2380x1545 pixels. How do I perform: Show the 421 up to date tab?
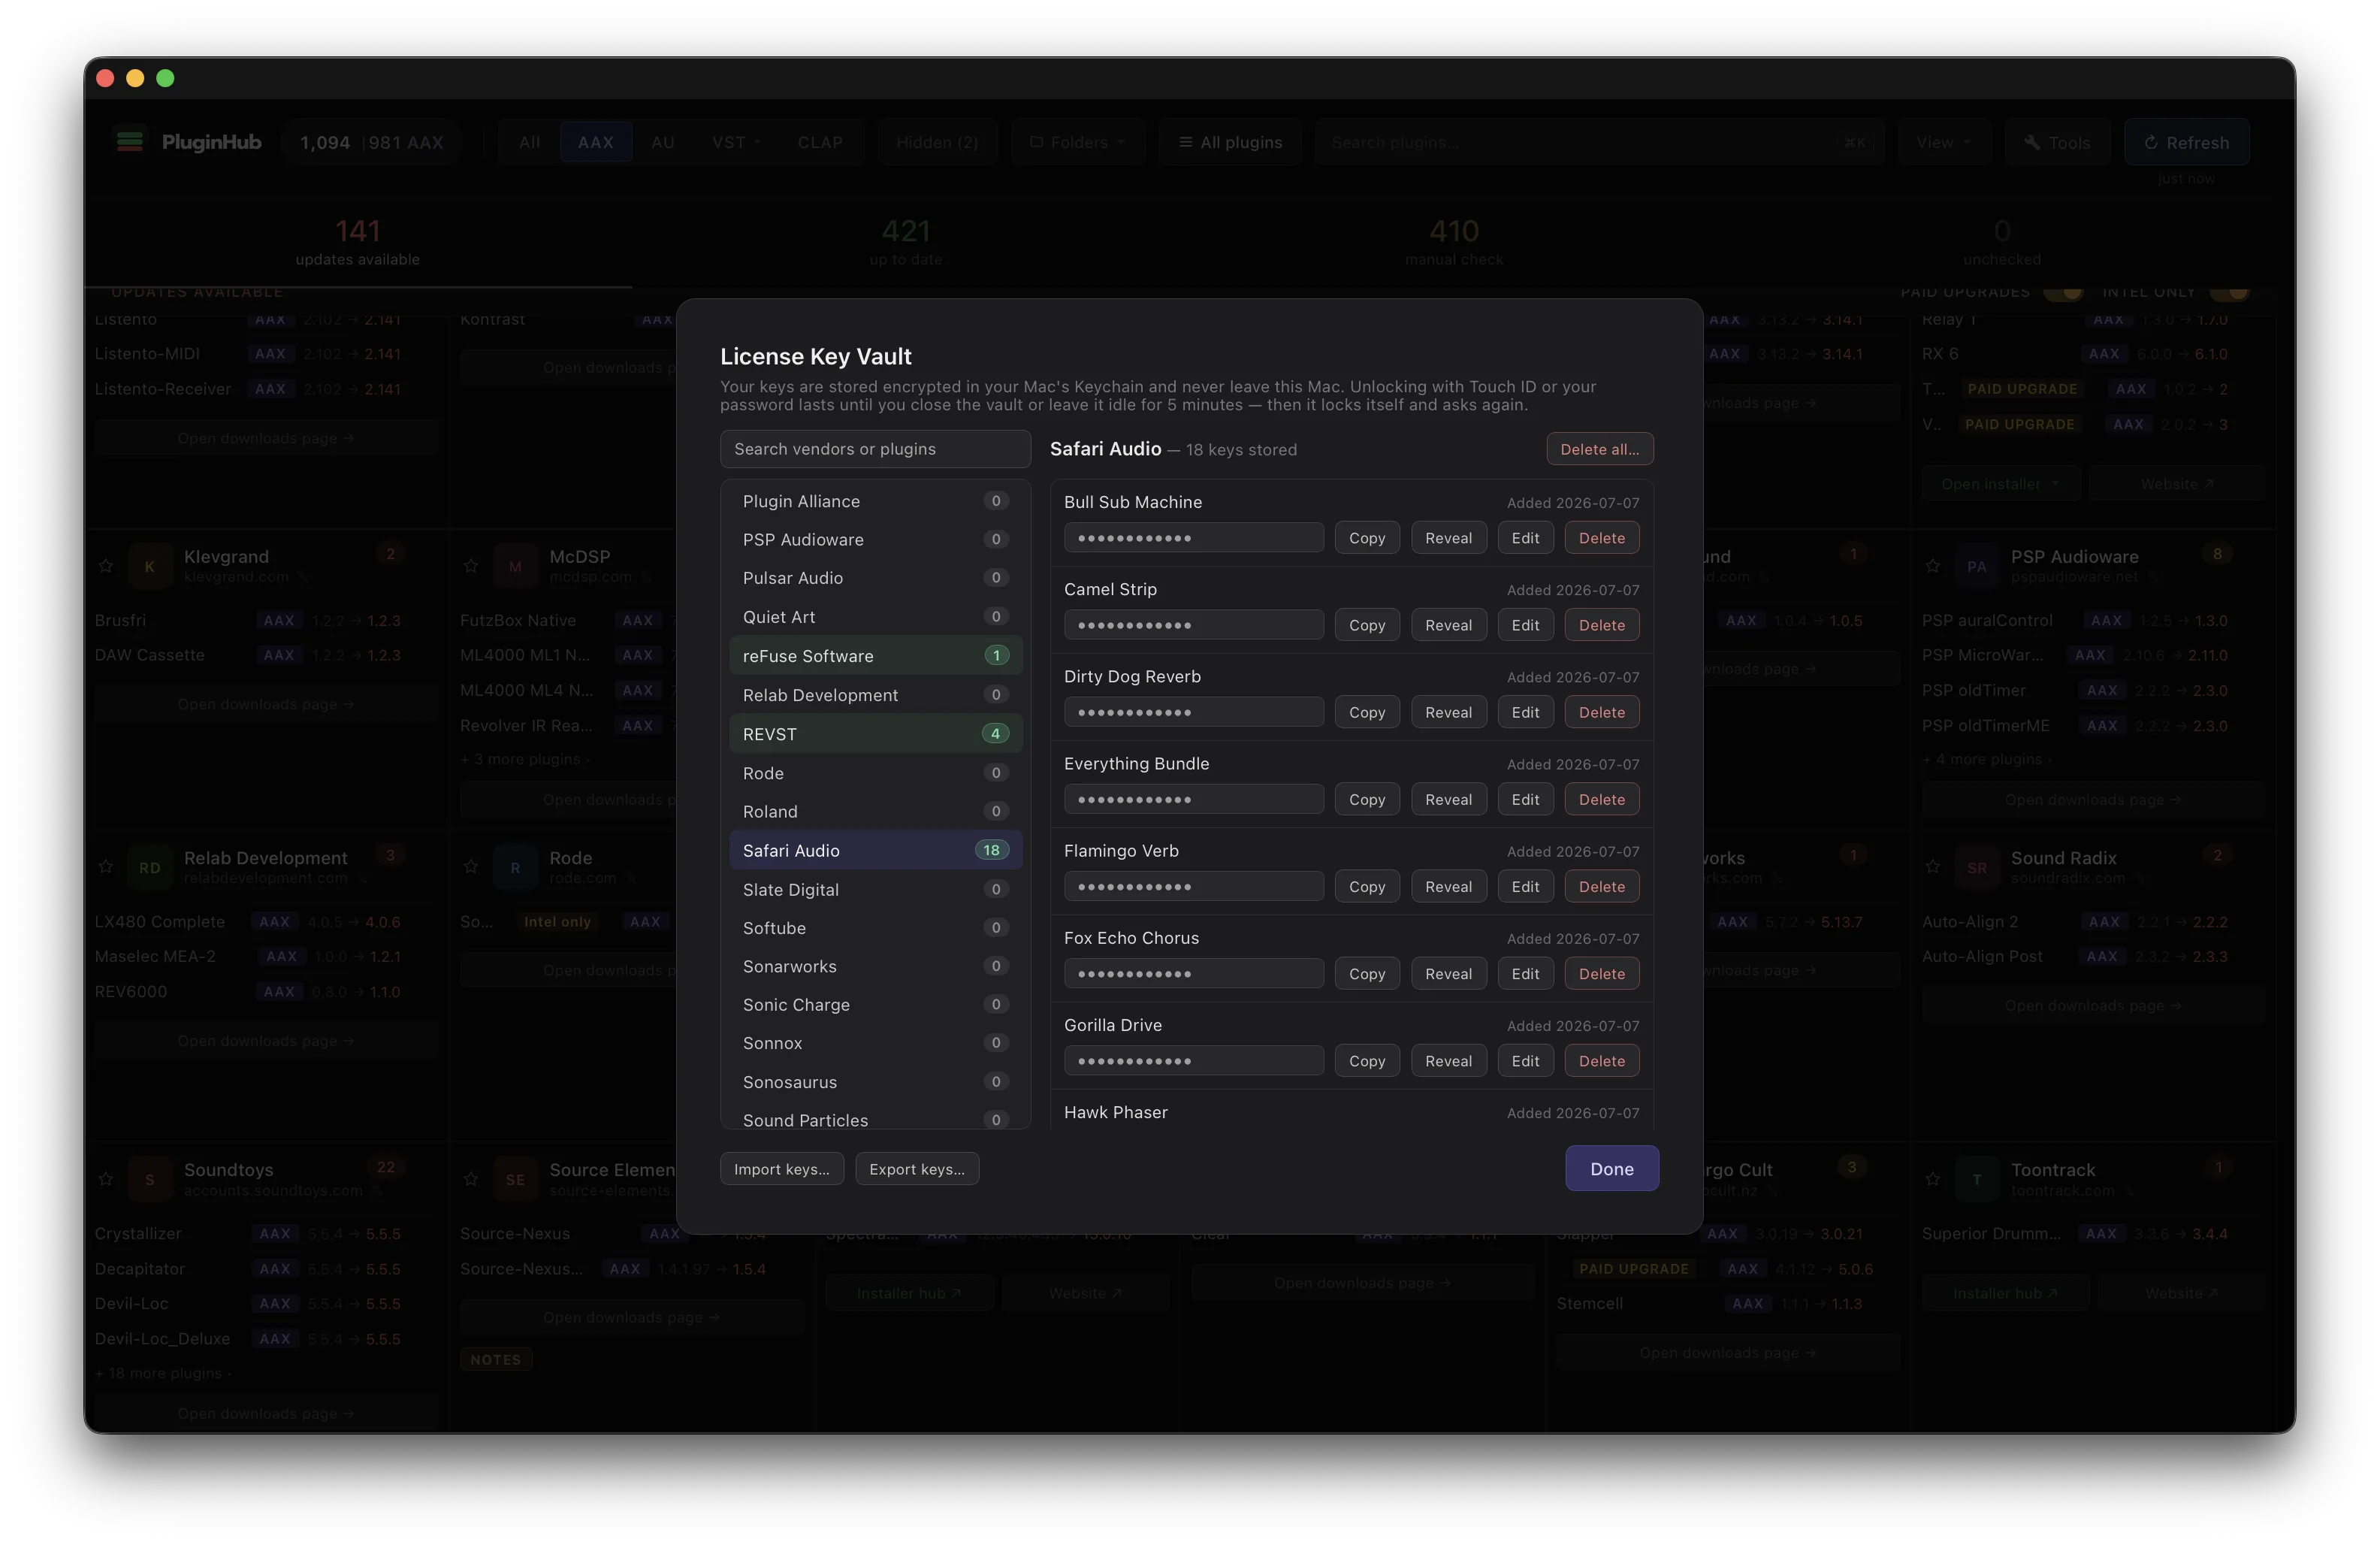coord(906,243)
